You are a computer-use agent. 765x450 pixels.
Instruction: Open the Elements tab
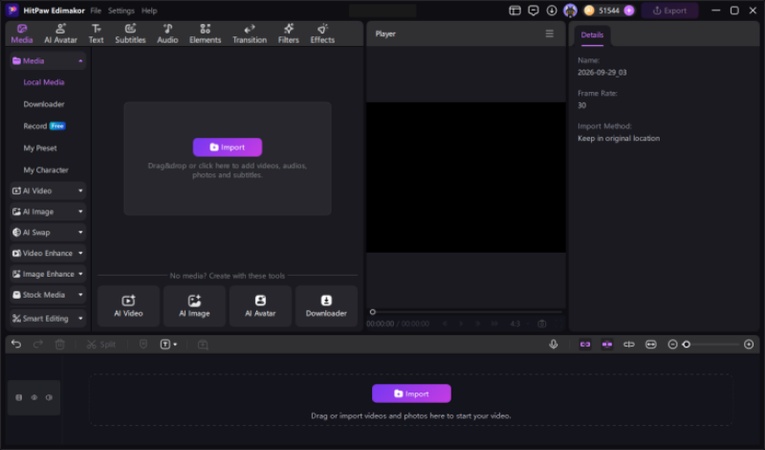click(205, 34)
